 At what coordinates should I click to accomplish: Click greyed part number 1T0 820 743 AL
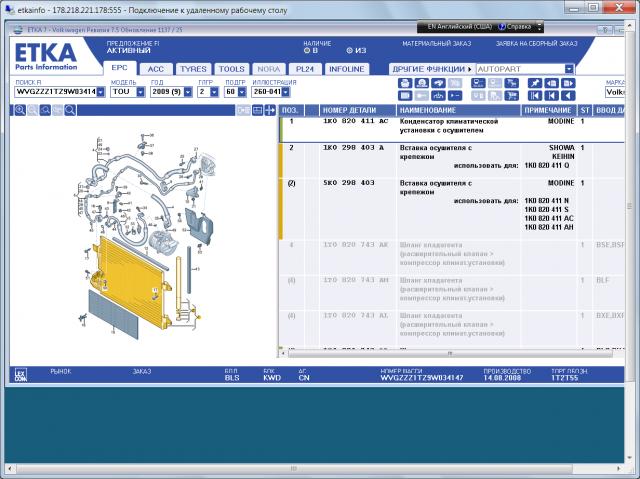pyautogui.click(x=356, y=315)
